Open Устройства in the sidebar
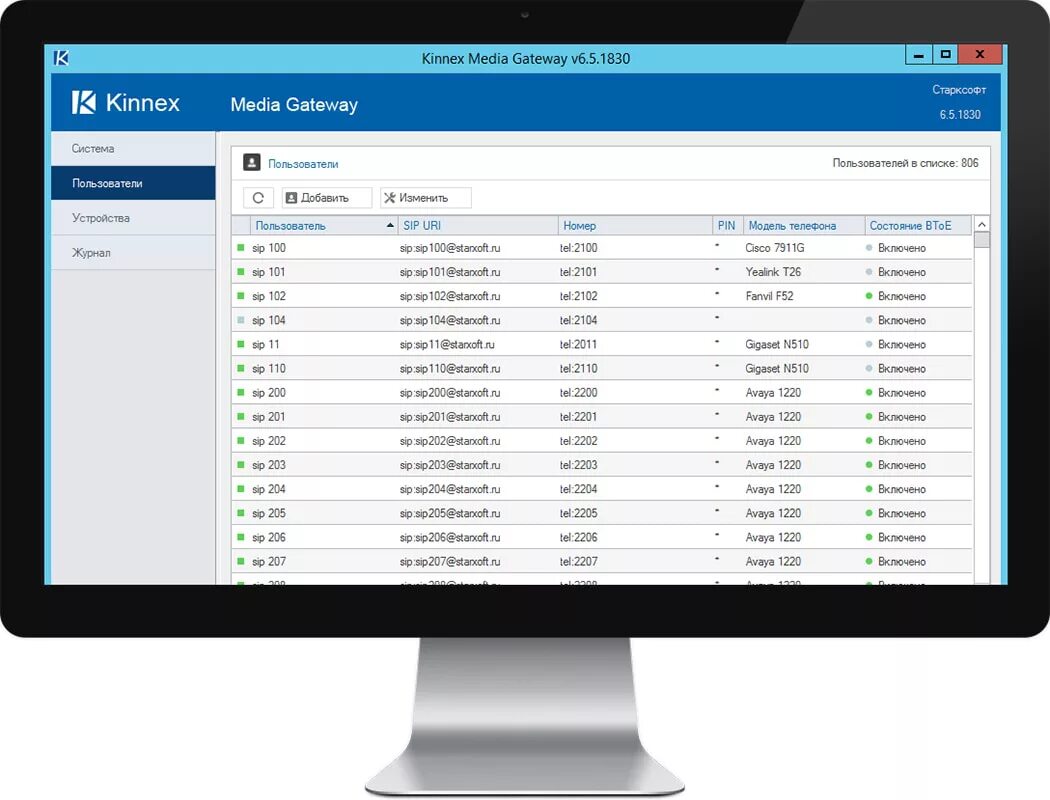 click(x=133, y=218)
